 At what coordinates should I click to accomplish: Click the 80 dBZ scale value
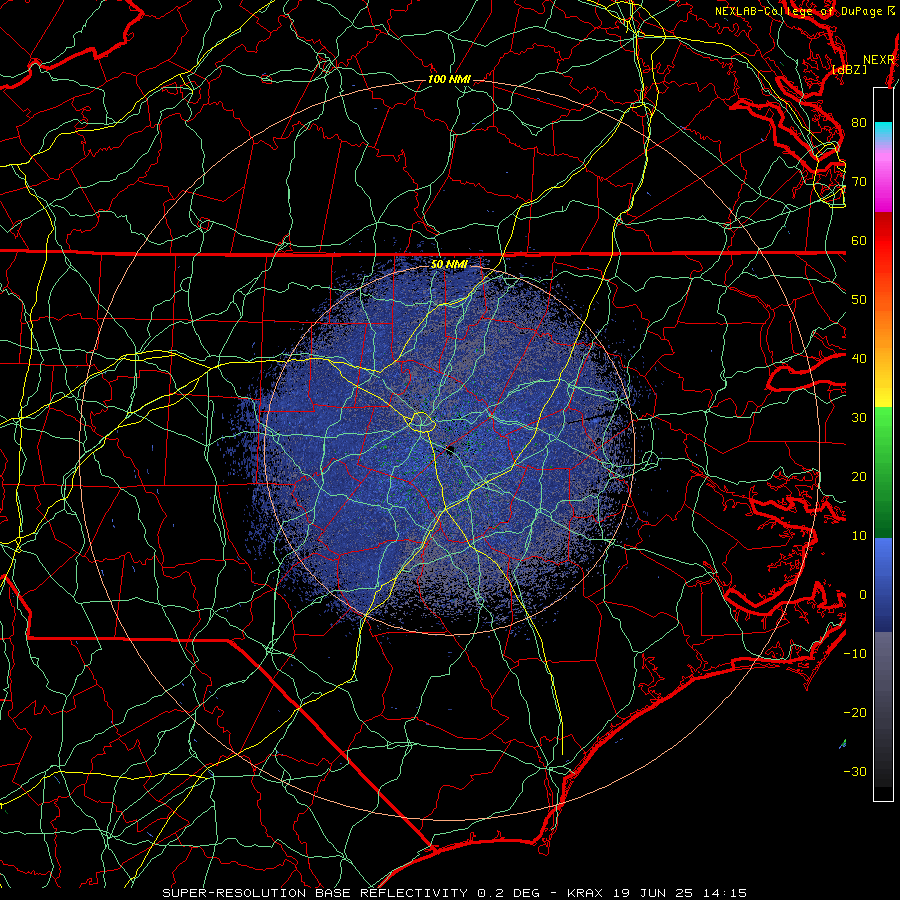click(x=859, y=123)
